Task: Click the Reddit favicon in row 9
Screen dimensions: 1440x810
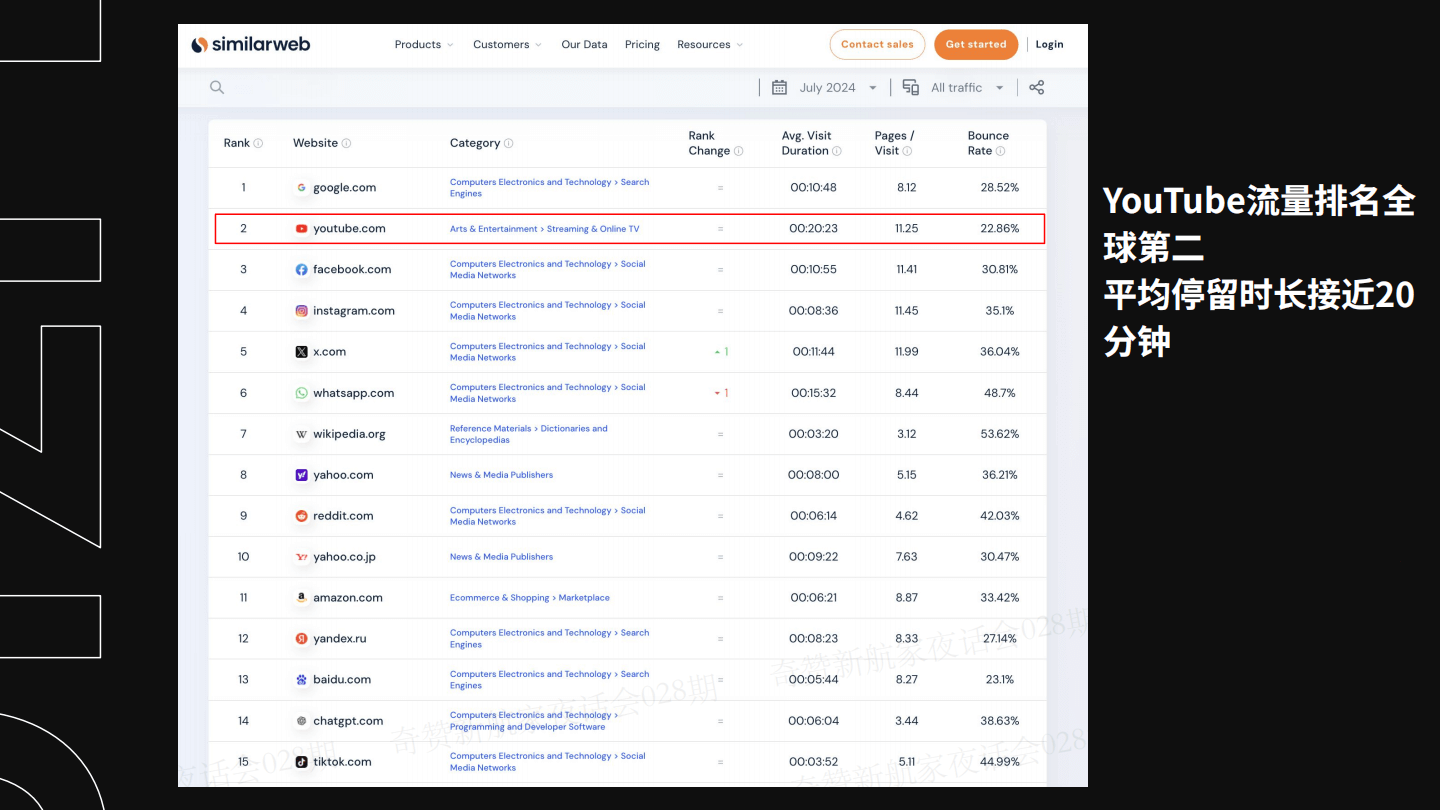Action: [x=301, y=516]
